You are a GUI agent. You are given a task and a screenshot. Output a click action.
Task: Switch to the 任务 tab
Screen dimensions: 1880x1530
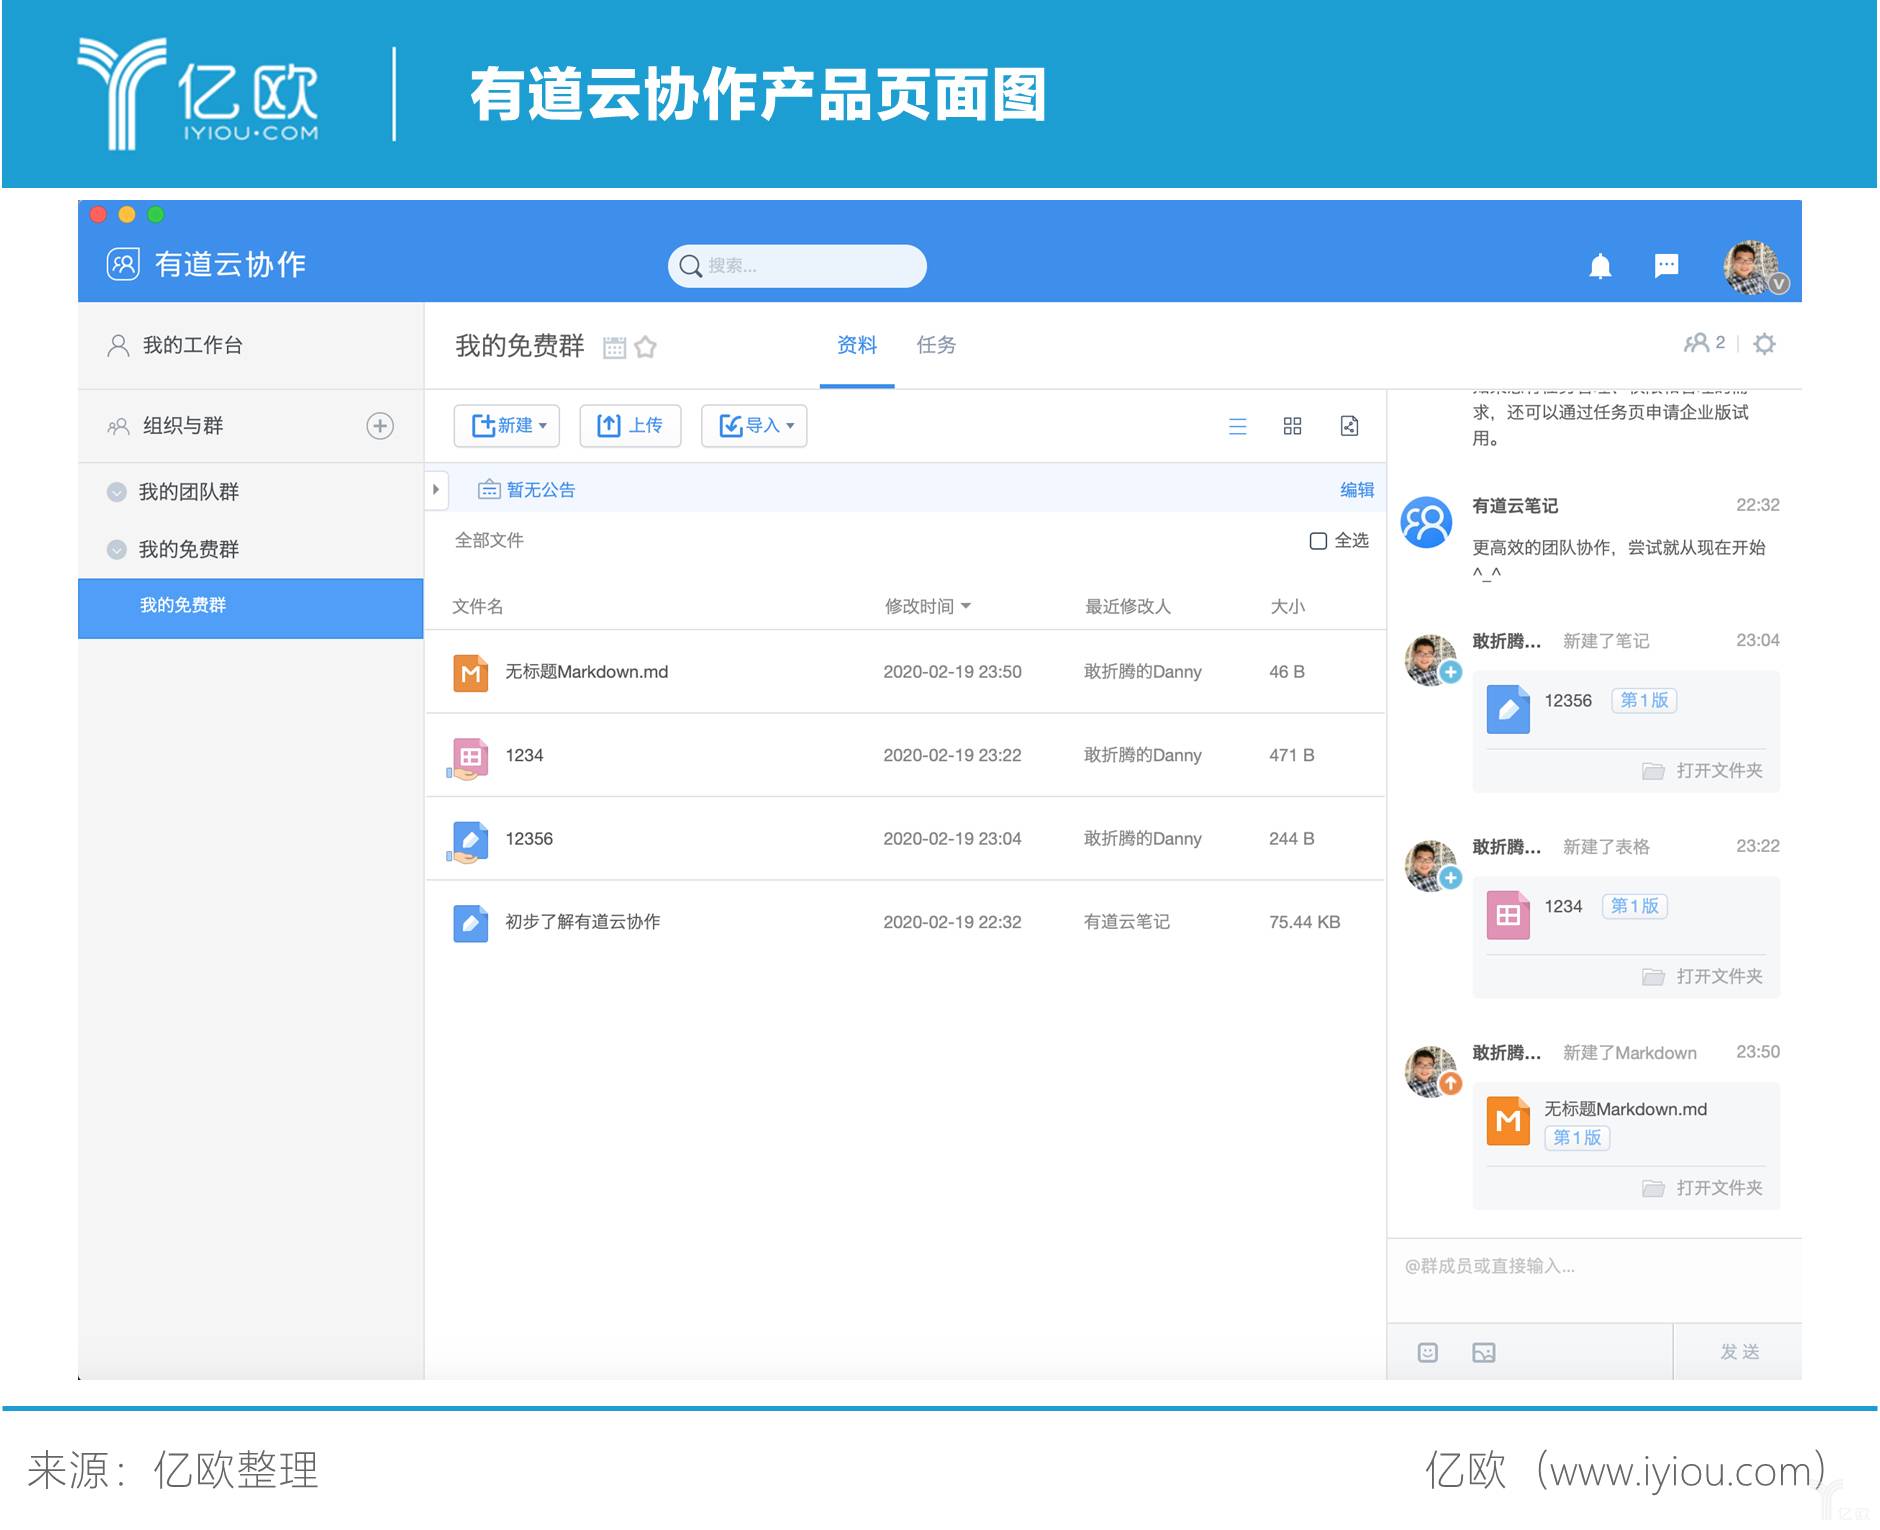click(x=937, y=345)
